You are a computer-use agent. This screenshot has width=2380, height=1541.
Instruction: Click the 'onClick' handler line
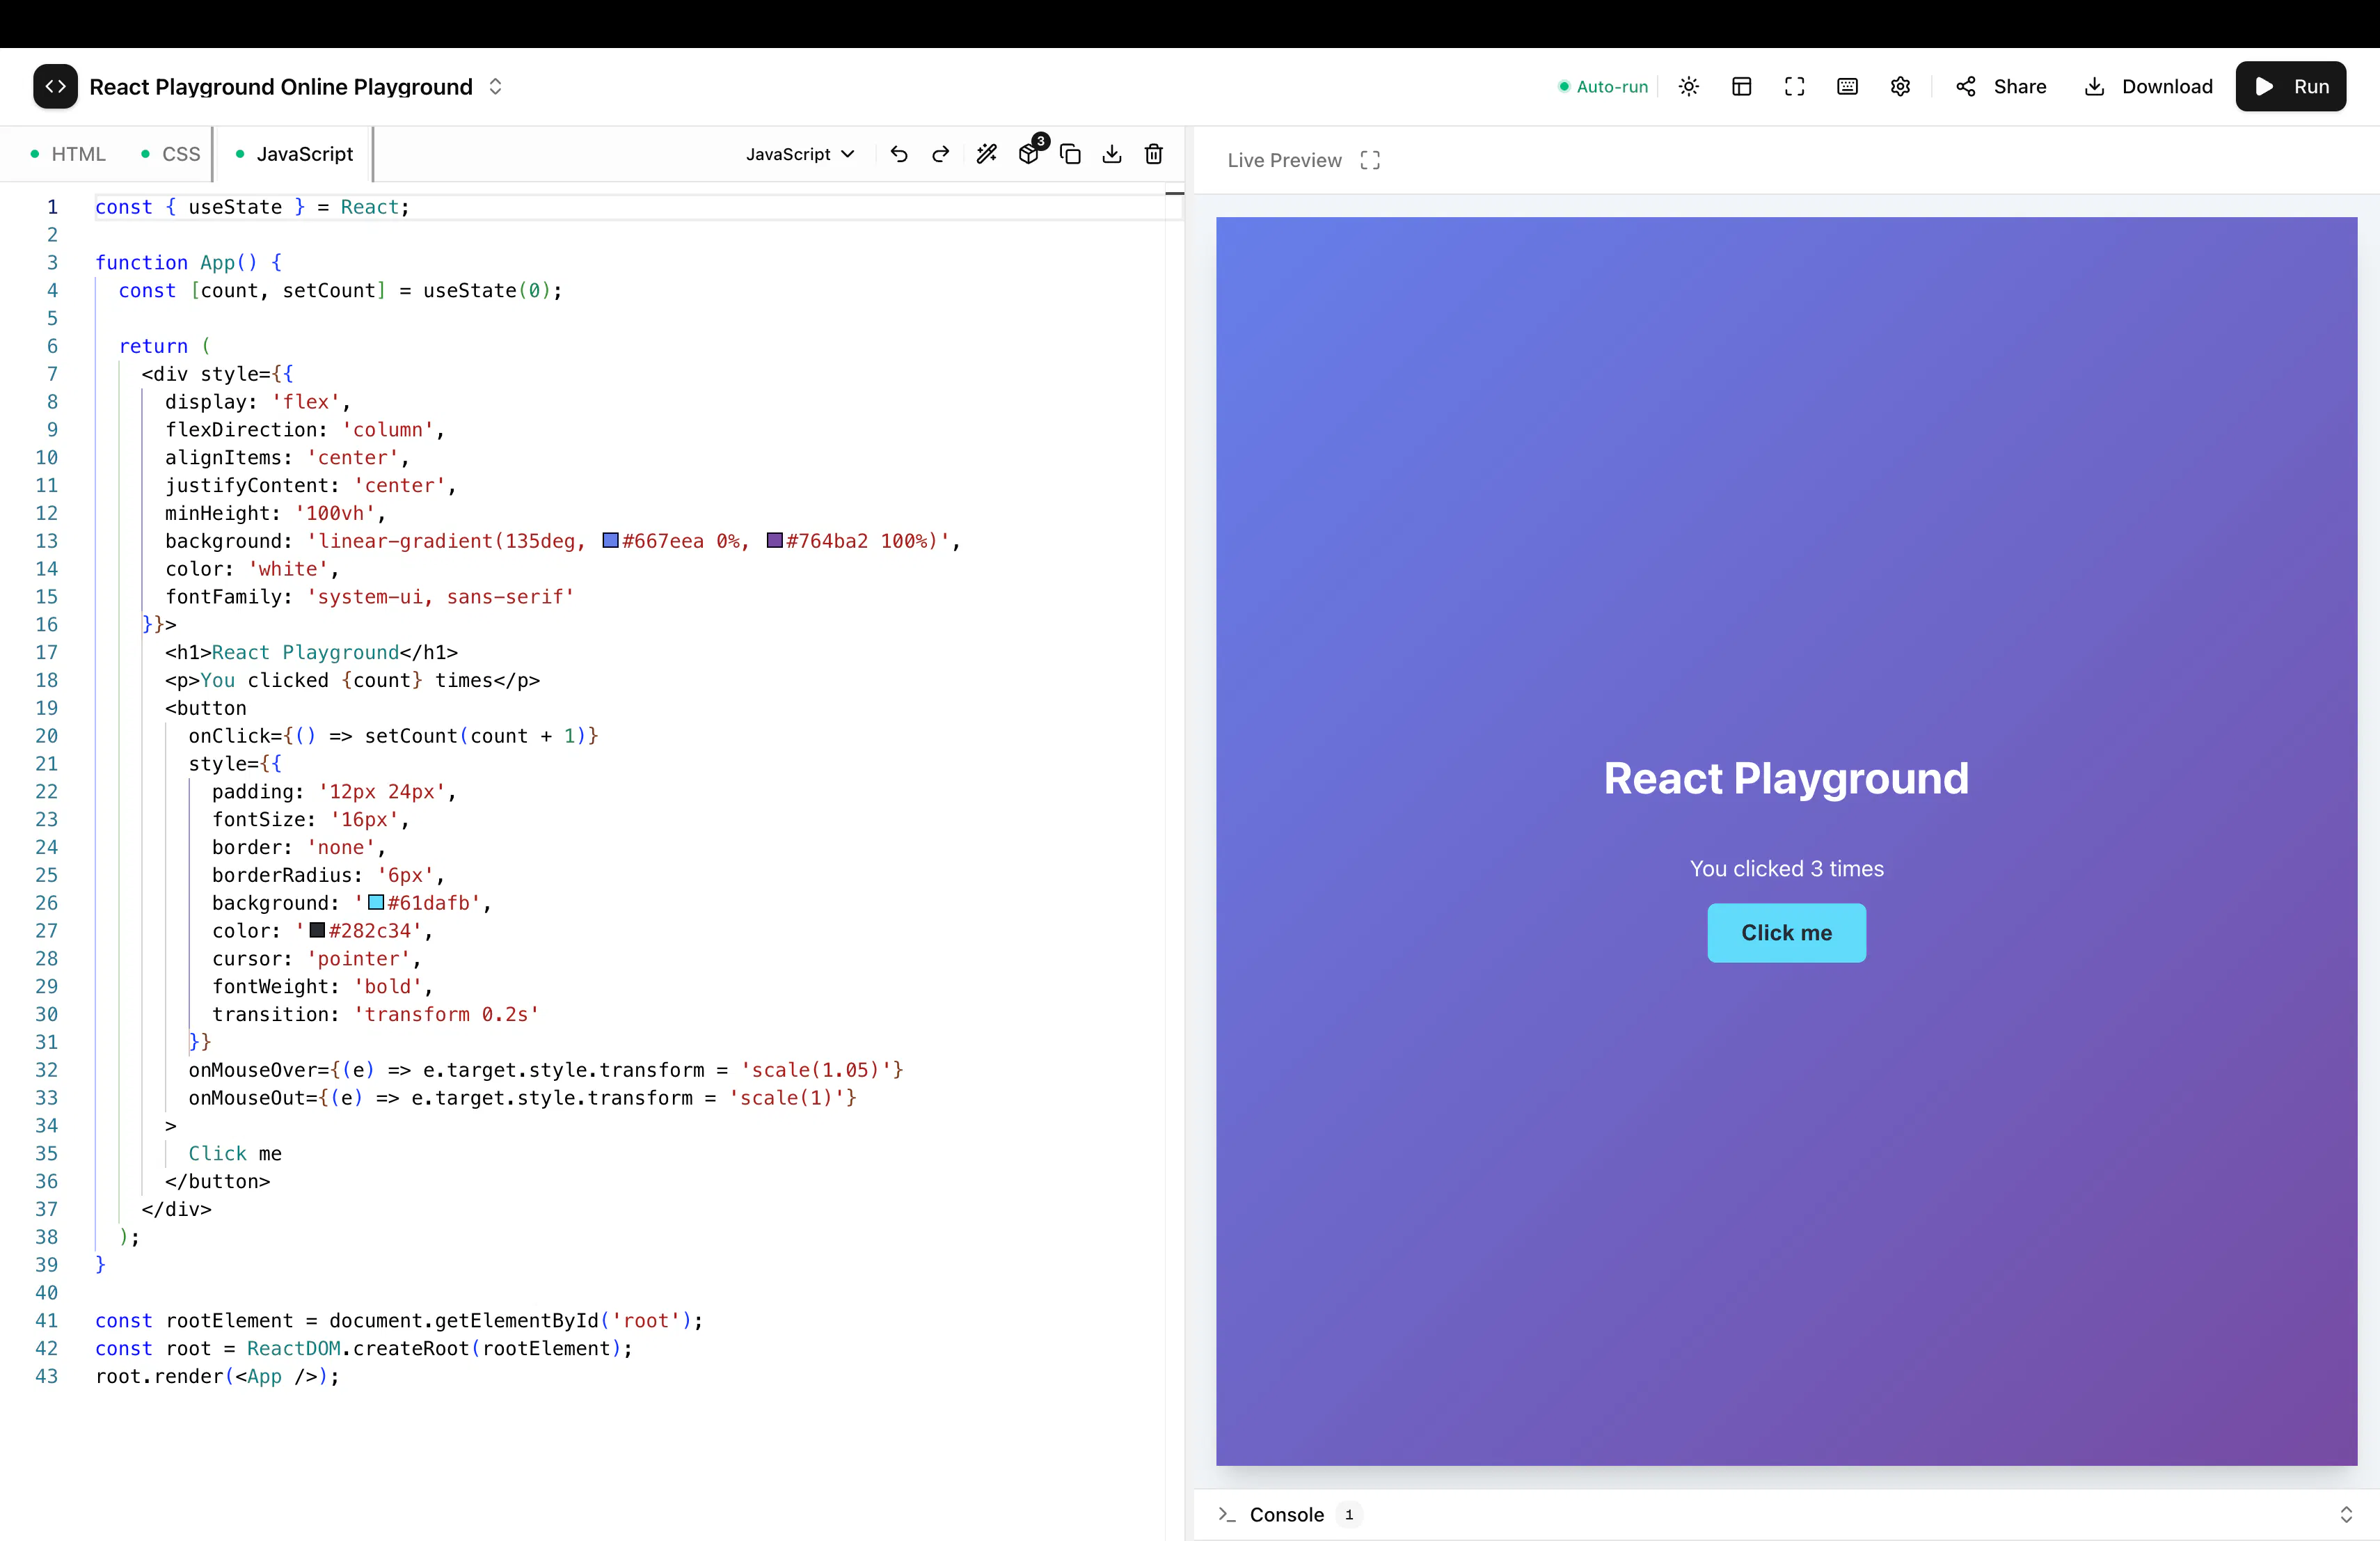(393, 736)
